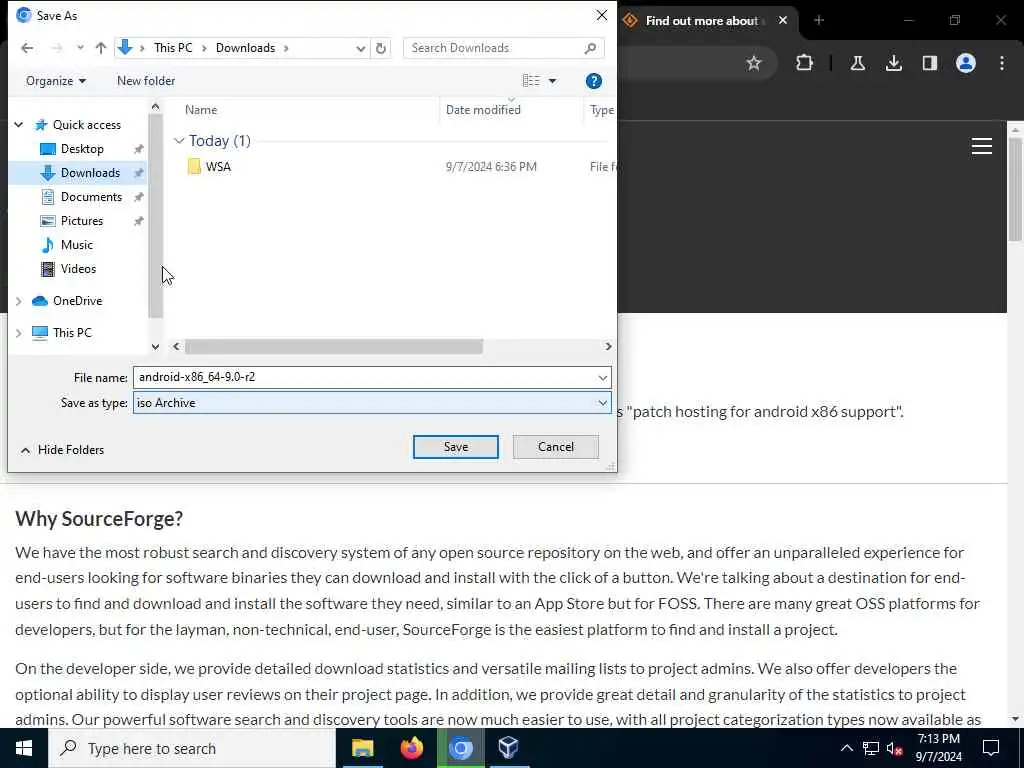The width and height of the screenshot is (1024, 768).
Task: Open the Save as type dropdown
Action: tap(372, 403)
